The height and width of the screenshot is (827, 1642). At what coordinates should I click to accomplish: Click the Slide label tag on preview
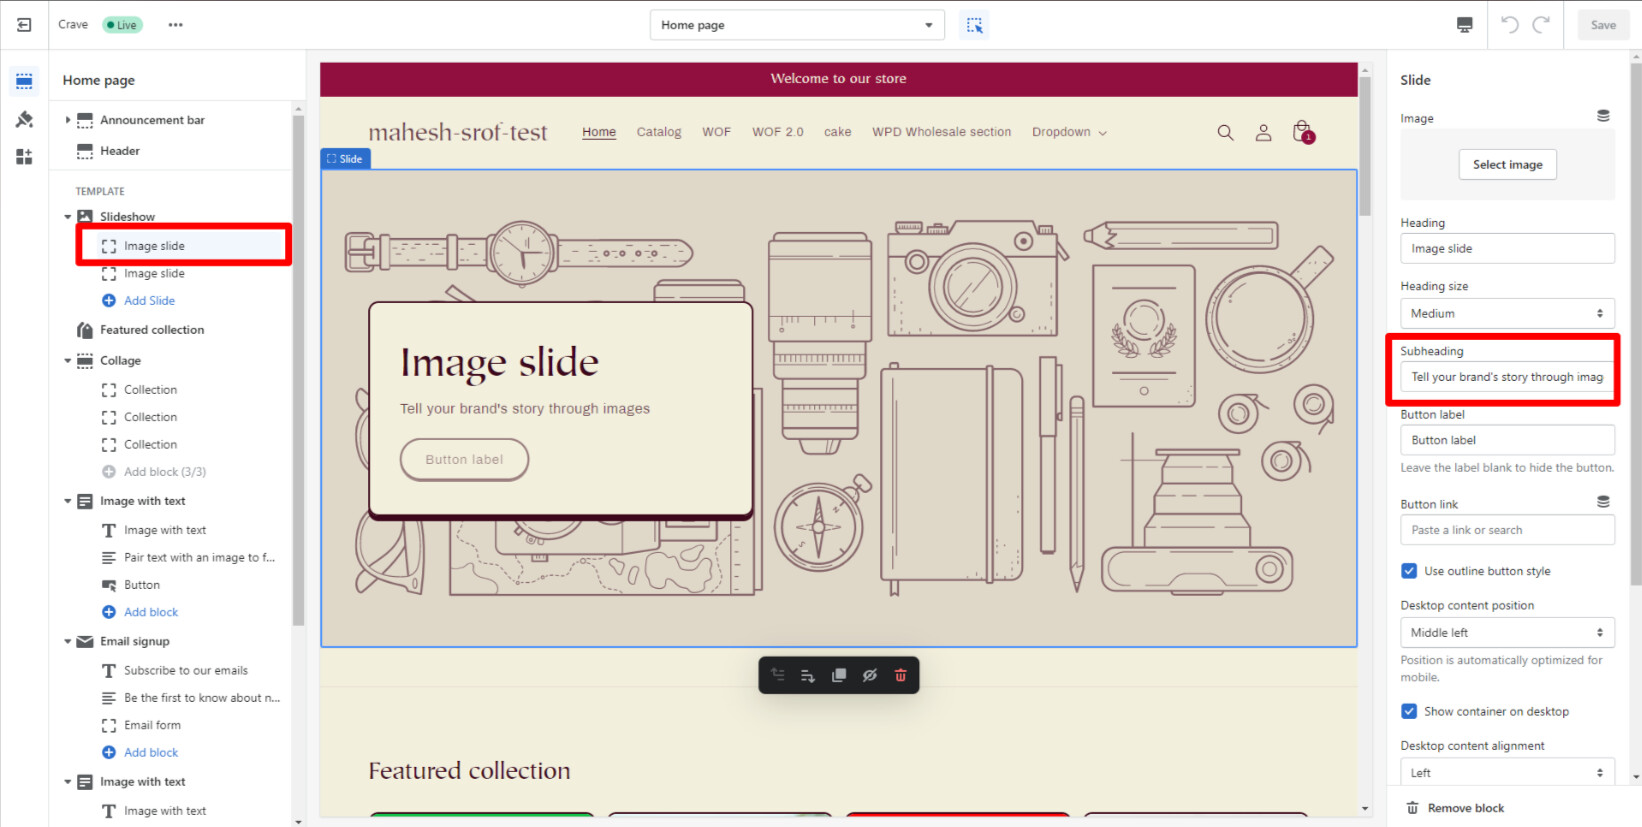pos(345,159)
